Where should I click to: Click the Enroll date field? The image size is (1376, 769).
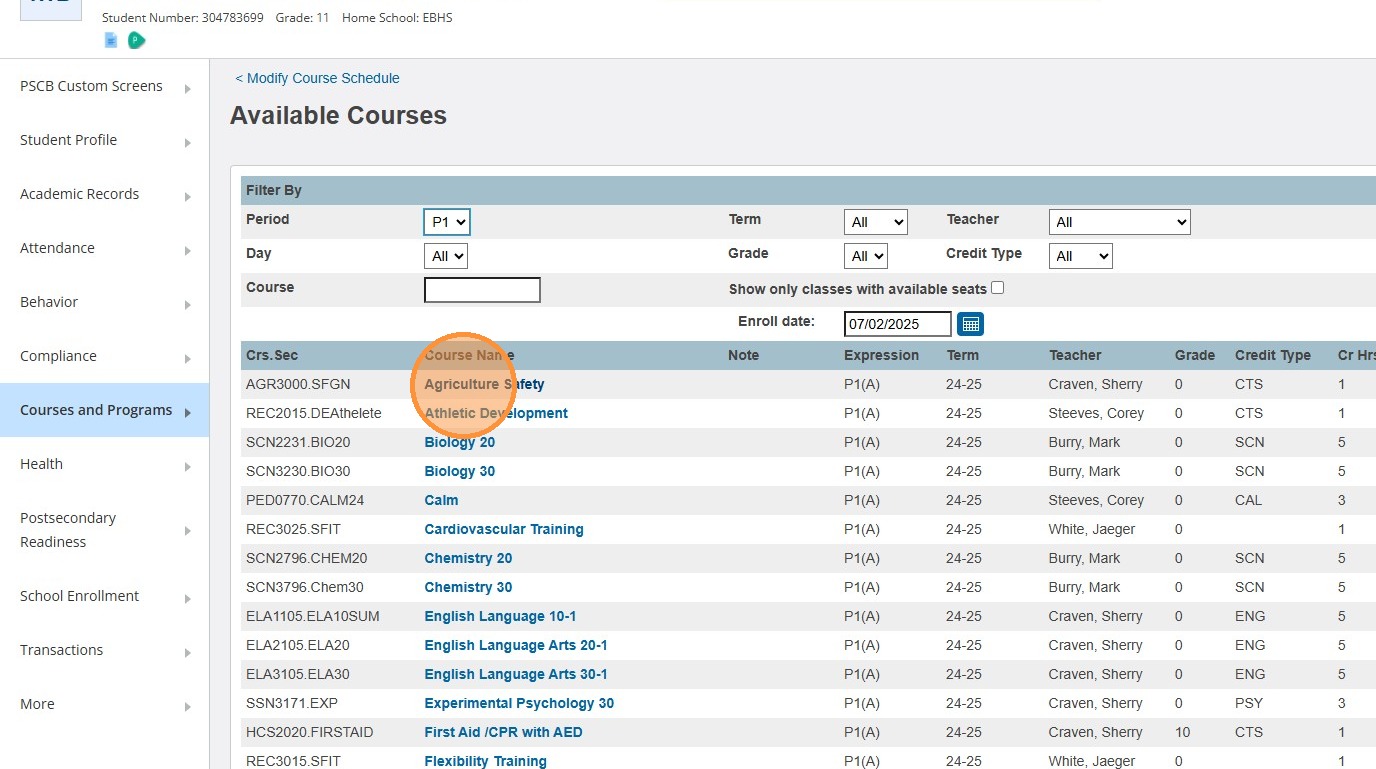point(898,324)
